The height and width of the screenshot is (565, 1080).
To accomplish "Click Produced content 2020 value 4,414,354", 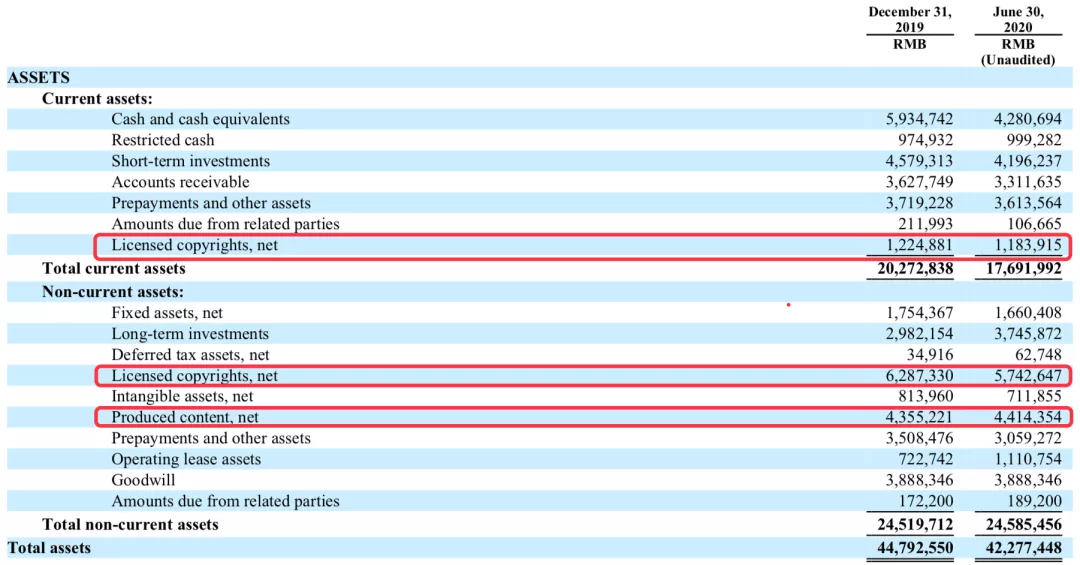I will (x=1028, y=418).
